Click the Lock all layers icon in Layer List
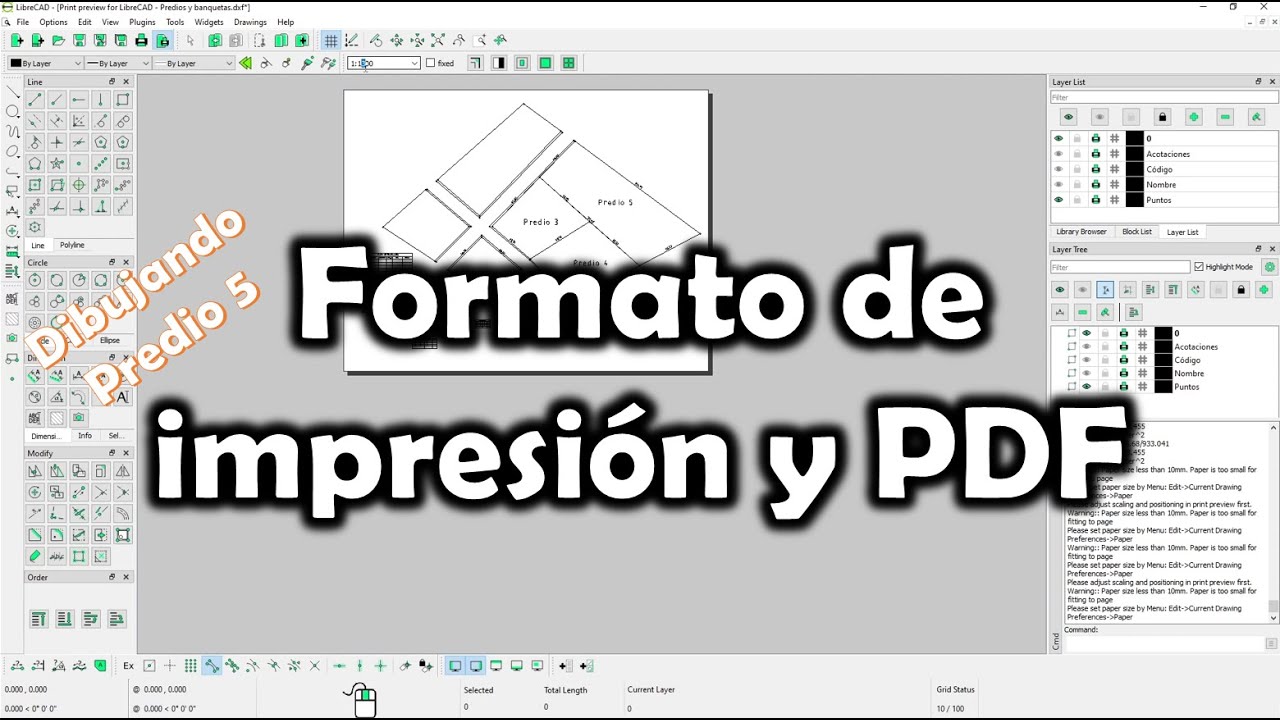 point(1162,117)
